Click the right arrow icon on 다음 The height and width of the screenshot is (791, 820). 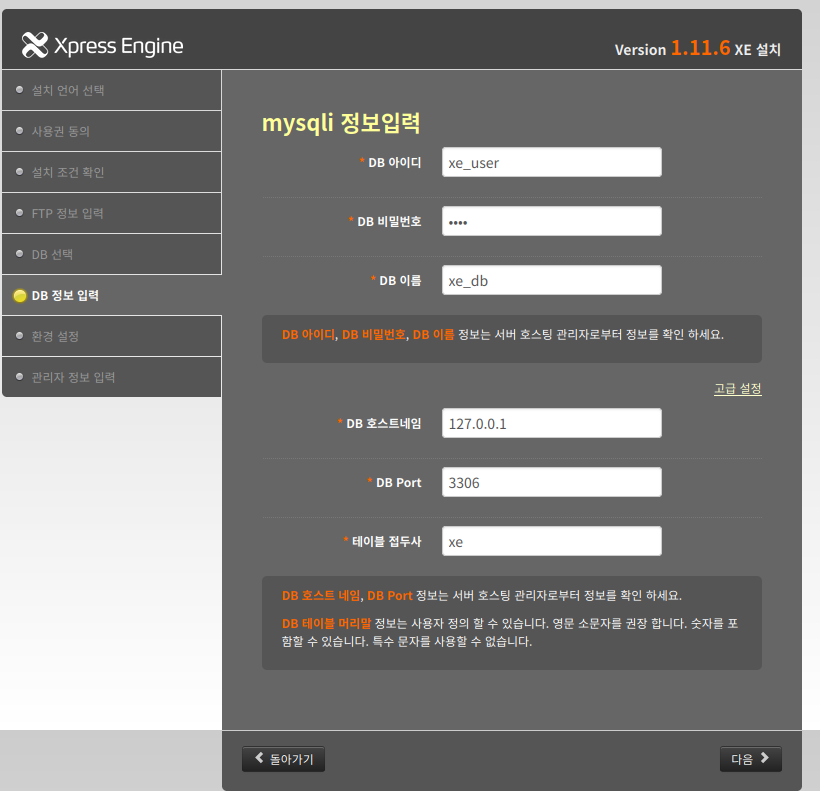[x=765, y=758]
